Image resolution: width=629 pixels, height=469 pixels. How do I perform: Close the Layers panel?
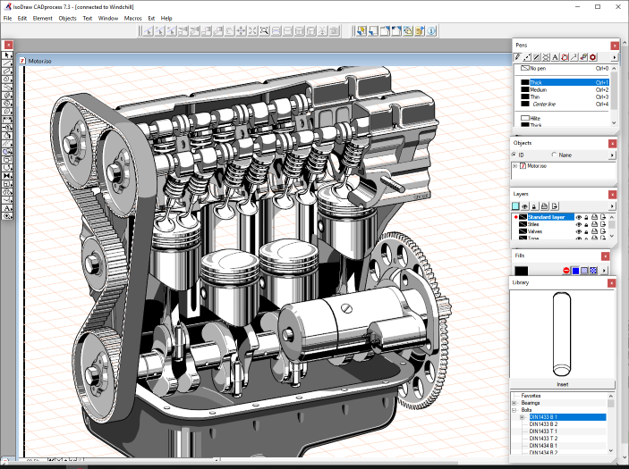(x=614, y=193)
